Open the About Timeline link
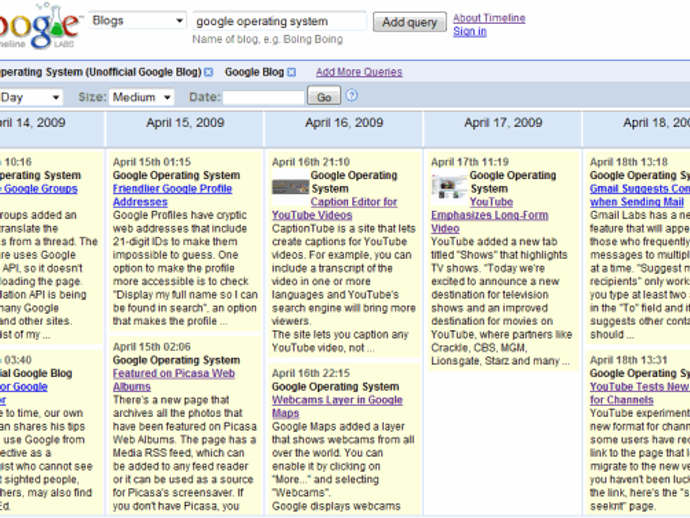Image resolution: width=690 pixels, height=518 pixels. (x=489, y=18)
